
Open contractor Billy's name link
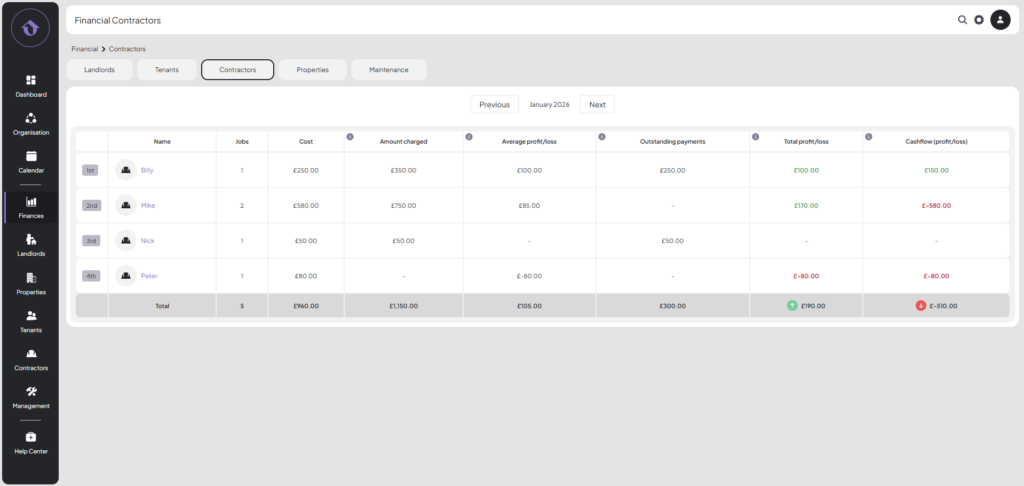click(147, 170)
